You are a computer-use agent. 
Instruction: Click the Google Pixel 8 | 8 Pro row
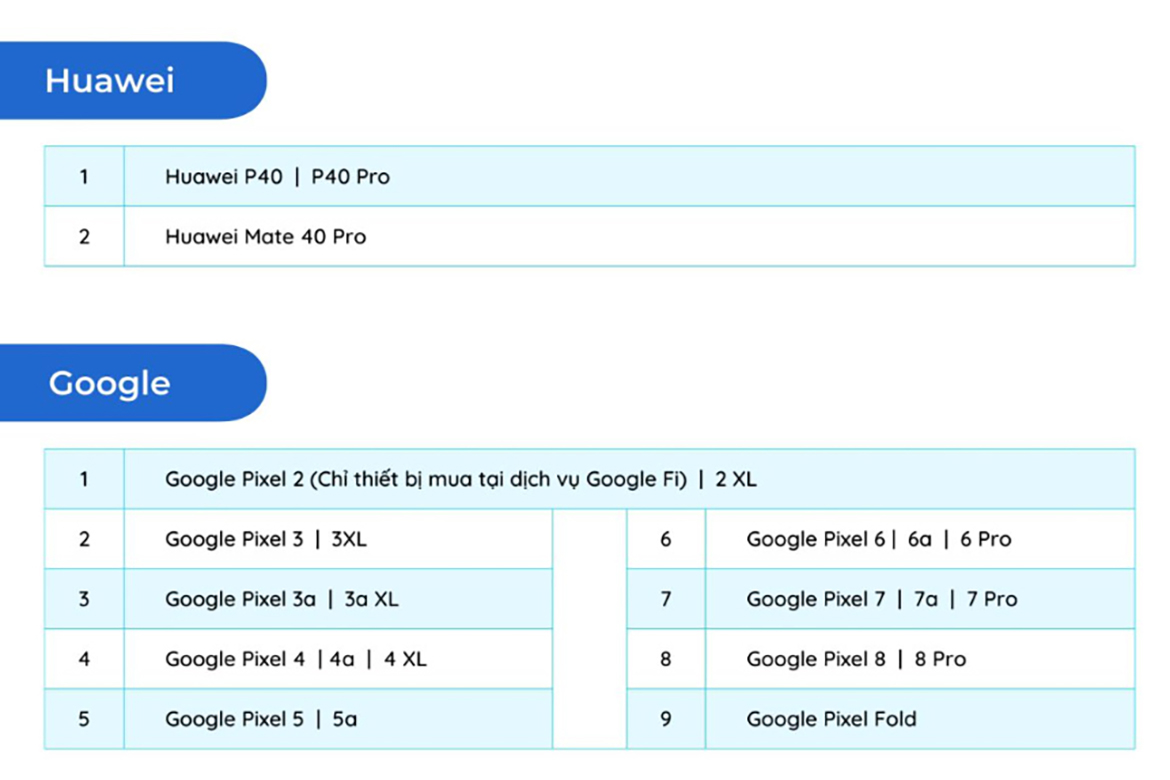tap(856, 659)
